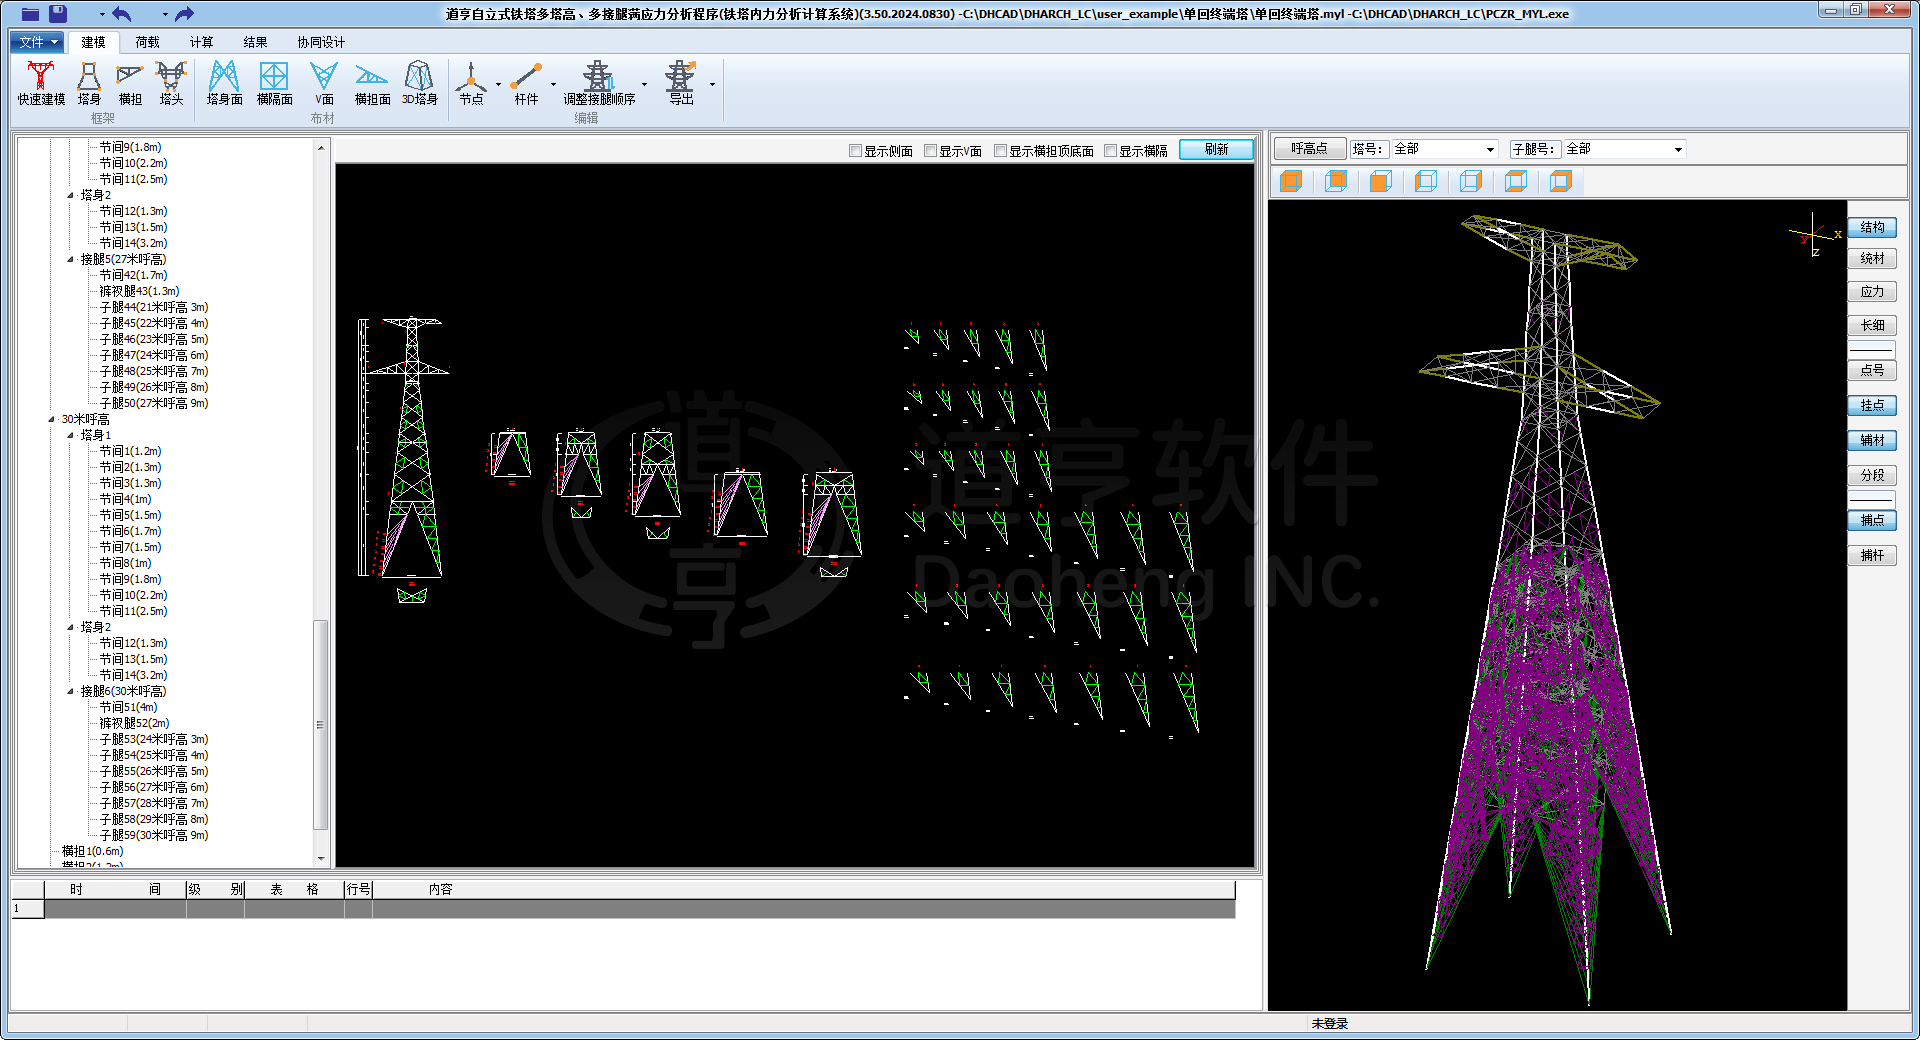Select the 塔身 tower body frame tool
1920x1040 pixels.
[89, 83]
